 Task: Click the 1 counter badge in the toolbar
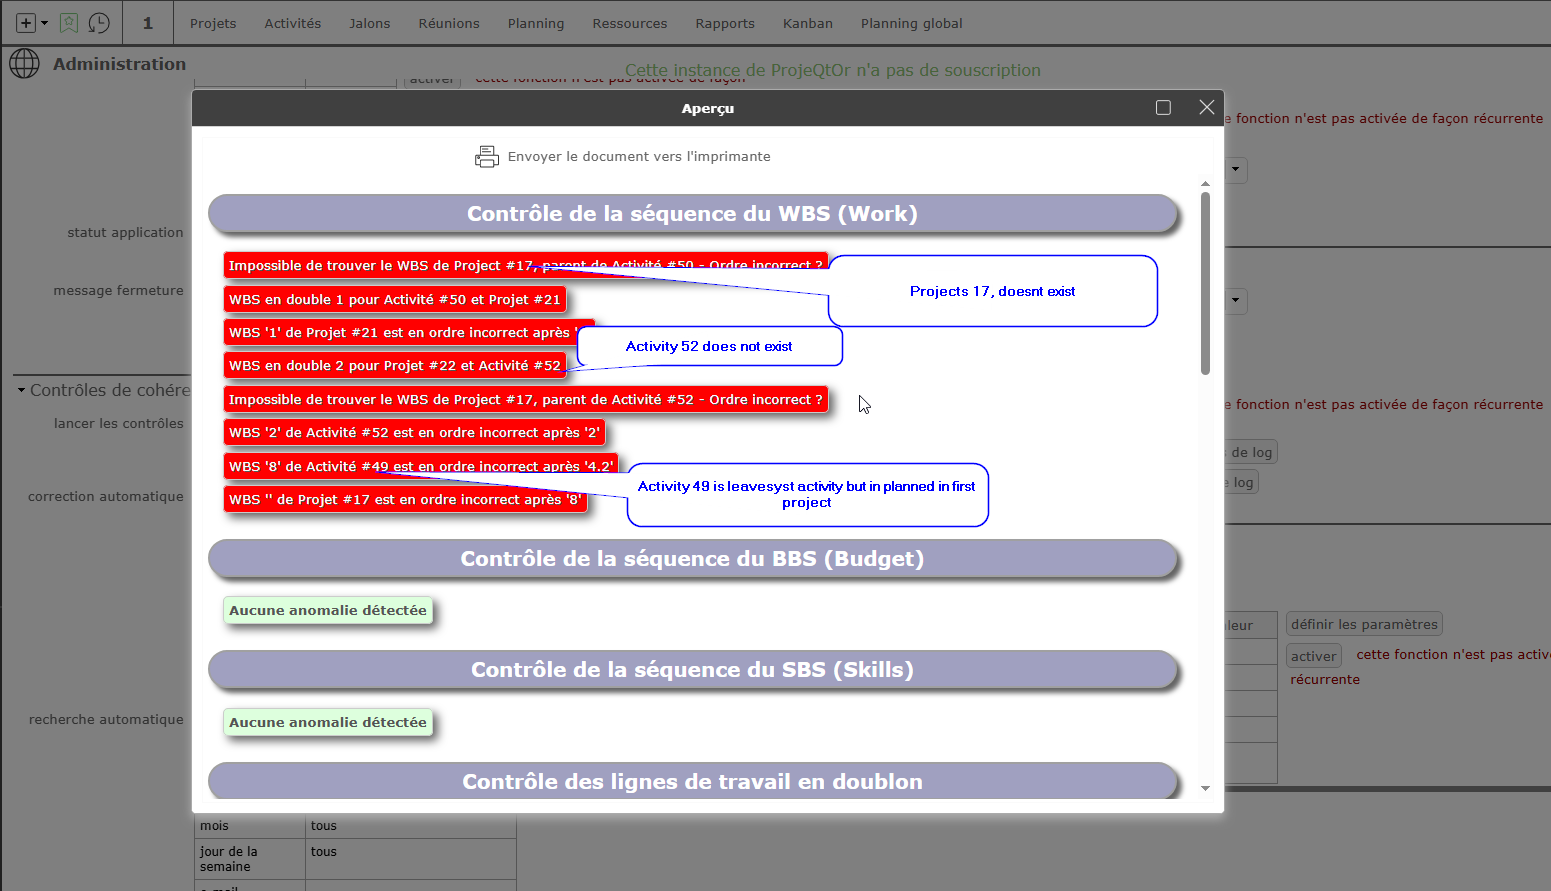coord(148,22)
